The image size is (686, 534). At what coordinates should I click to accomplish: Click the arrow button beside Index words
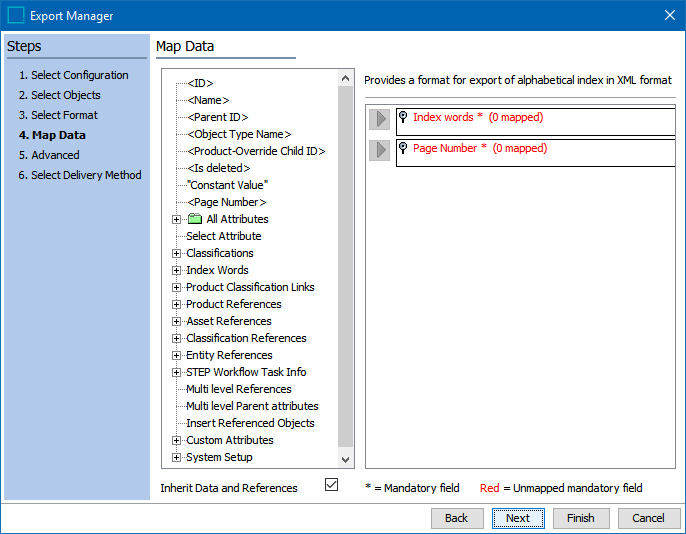pyautogui.click(x=379, y=119)
